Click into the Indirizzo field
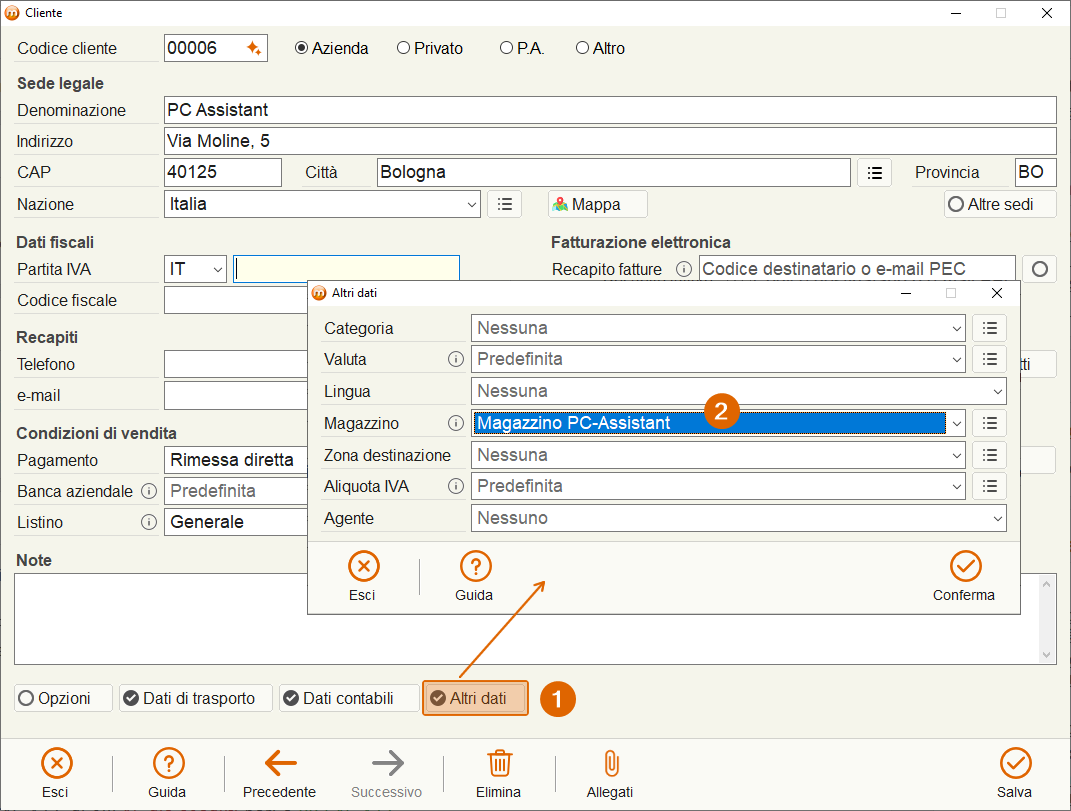 pyautogui.click(x=610, y=141)
